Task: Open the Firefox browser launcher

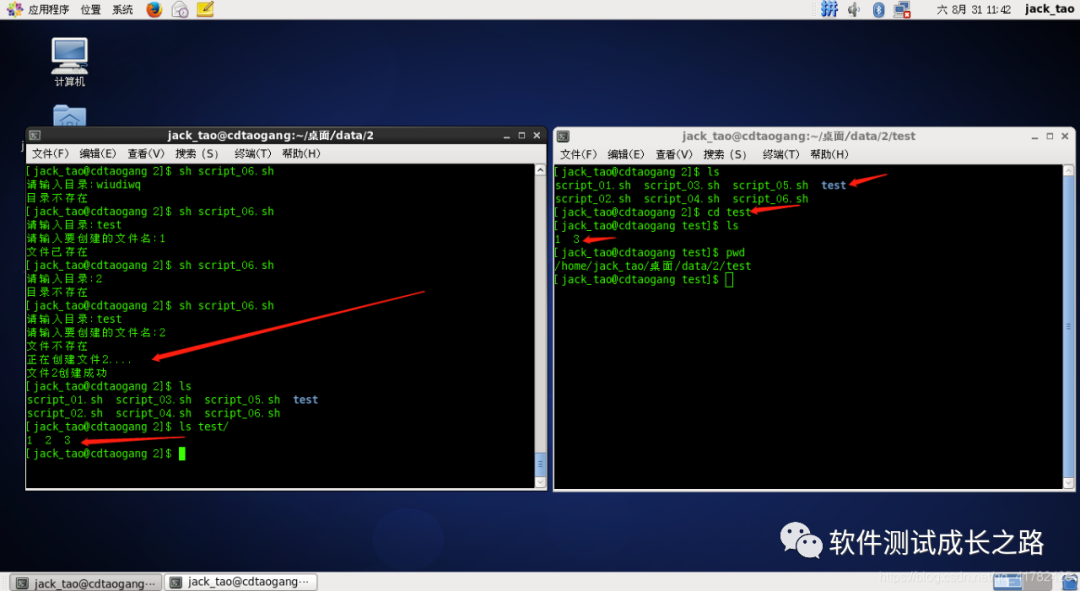Action: [154, 9]
